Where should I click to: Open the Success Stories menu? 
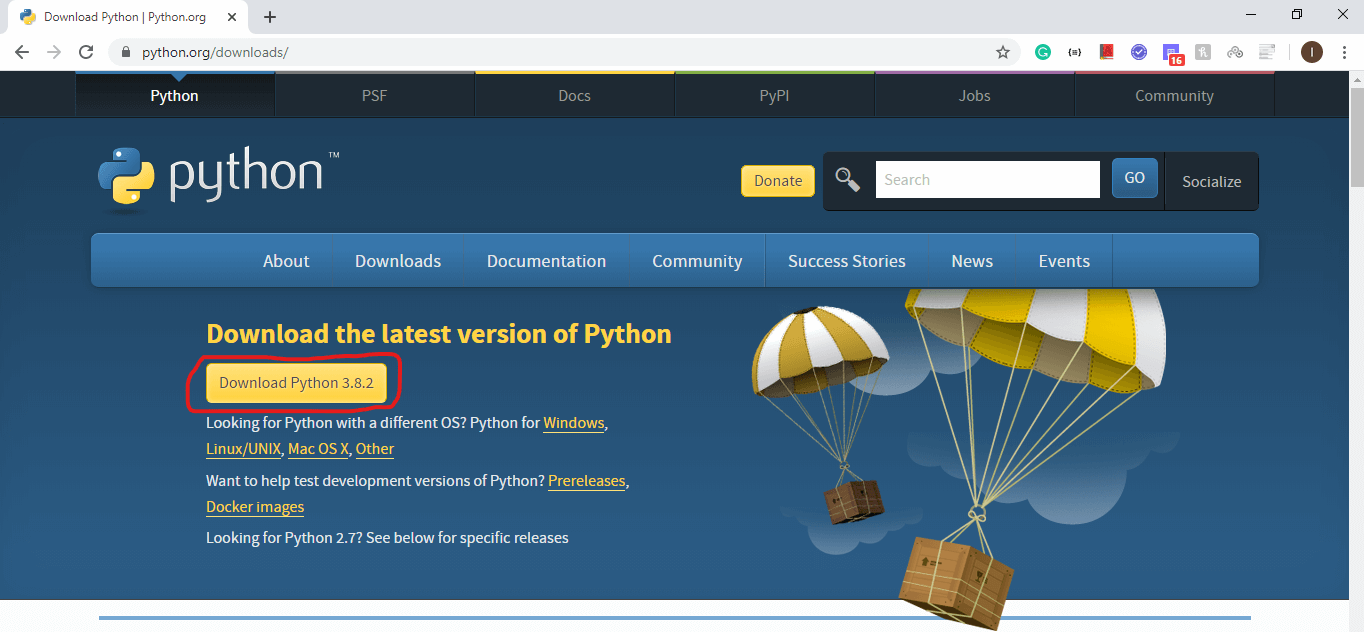(x=847, y=261)
